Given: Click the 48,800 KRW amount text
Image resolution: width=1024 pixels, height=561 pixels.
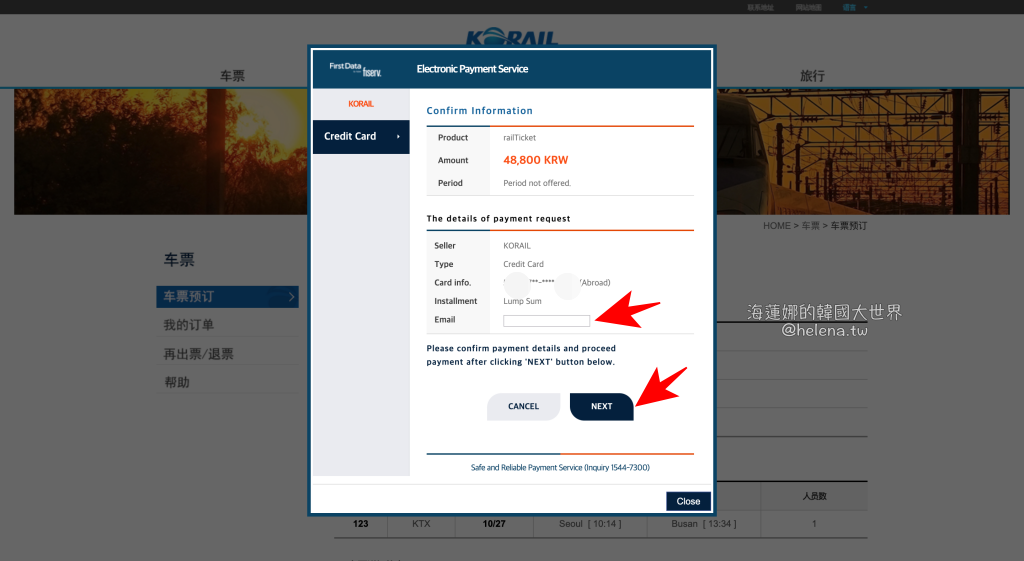Looking at the screenshot, I should coord(535,160).
